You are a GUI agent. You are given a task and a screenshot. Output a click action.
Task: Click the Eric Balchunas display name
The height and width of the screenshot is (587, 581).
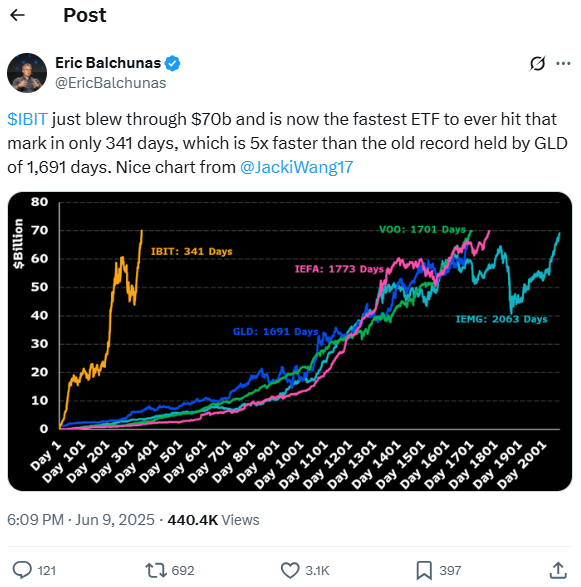tap(108, 63)
